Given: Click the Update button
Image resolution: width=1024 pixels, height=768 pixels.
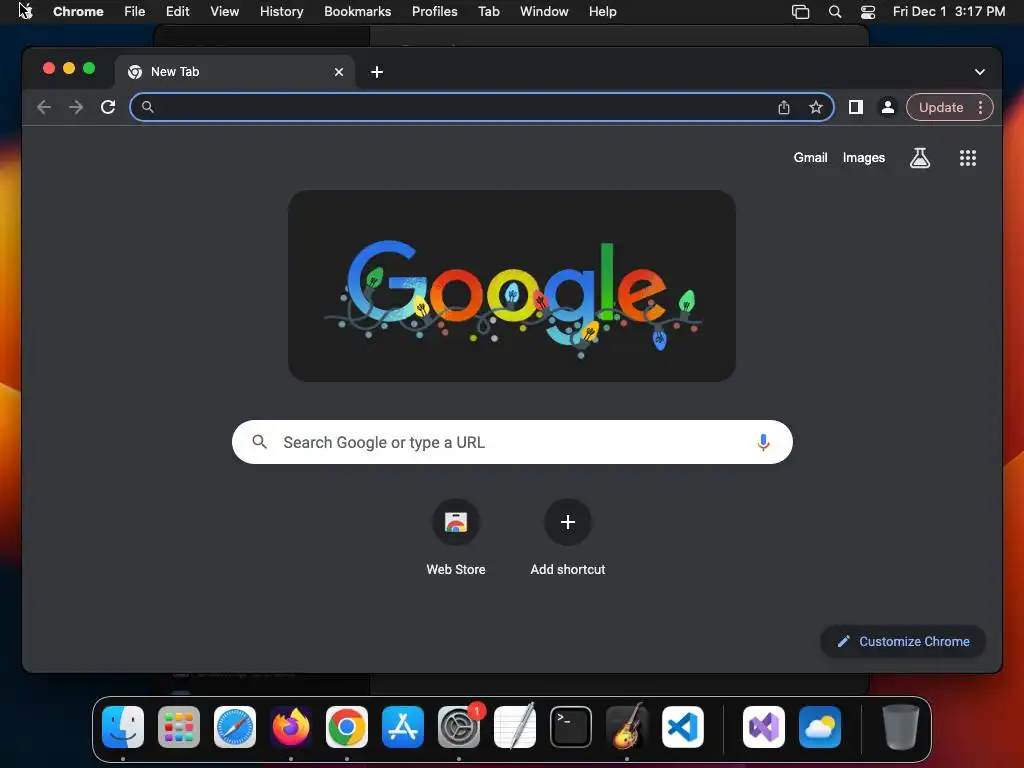Looking at the screenshot, I should (x=940, y=107).
